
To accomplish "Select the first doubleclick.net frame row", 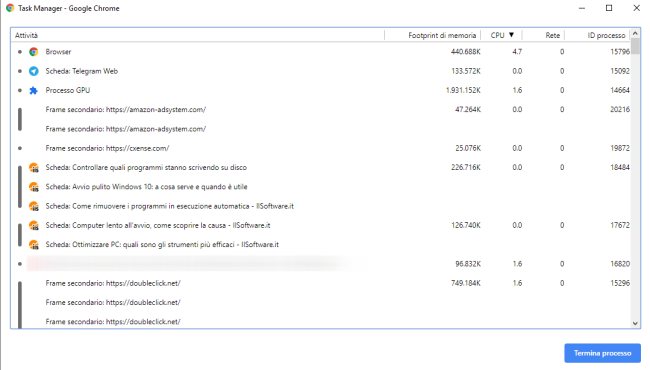I will [x=320, y=283].
